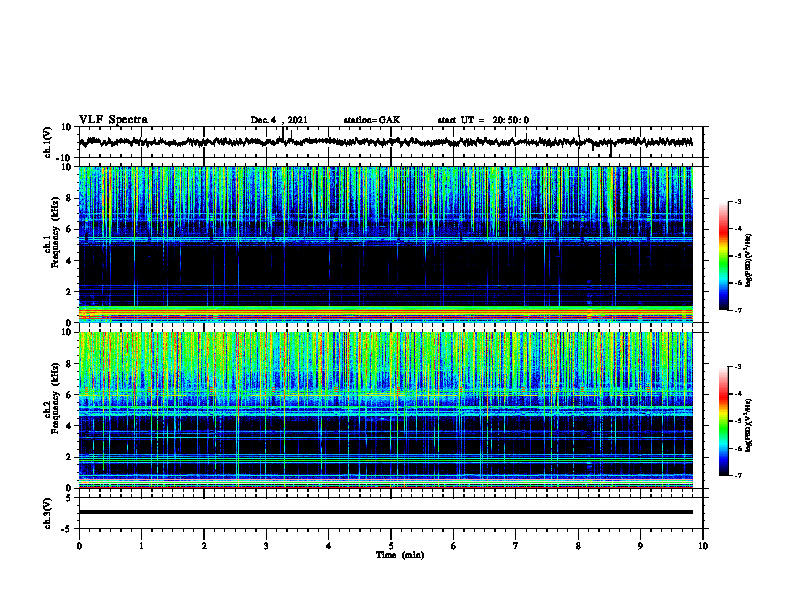Click the "4" kHz tick of ch.1 spectrogram
Screen dimensions: 792x612
click(x=69, y=261)
